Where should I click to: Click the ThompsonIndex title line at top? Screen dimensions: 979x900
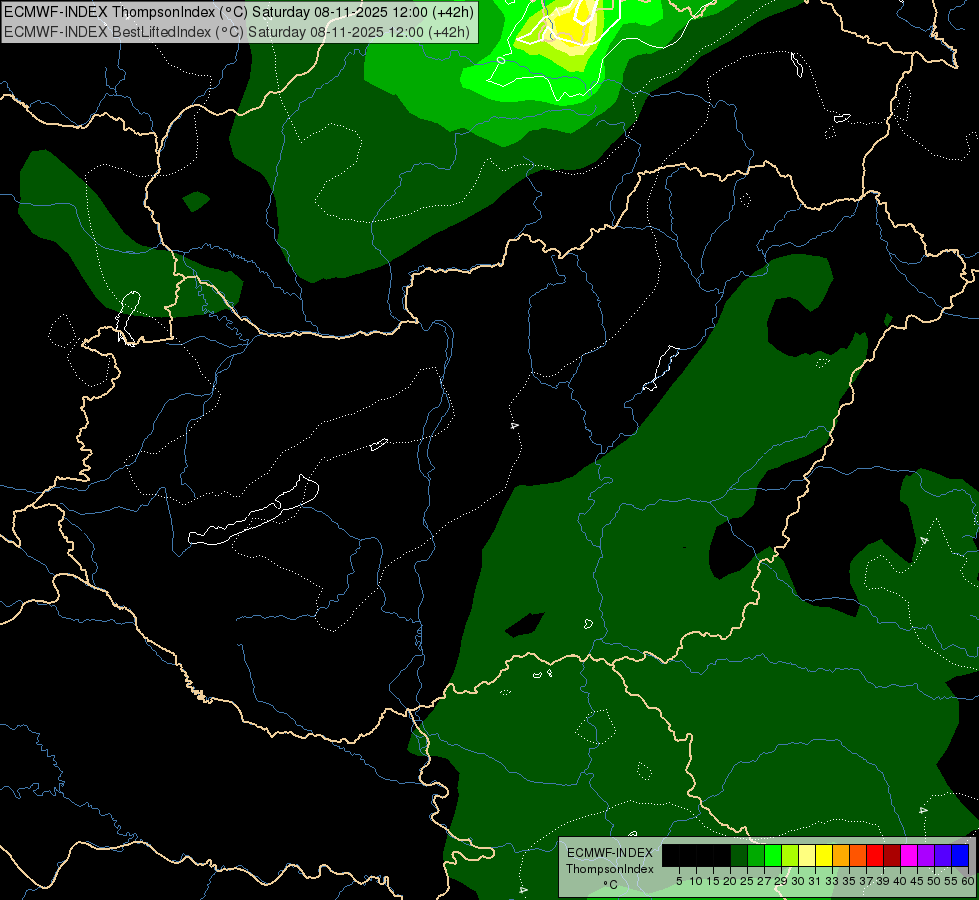239,11
